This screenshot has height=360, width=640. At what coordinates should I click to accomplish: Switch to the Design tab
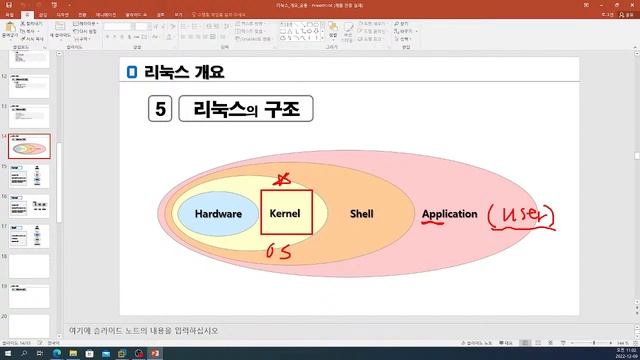point(62,15)
